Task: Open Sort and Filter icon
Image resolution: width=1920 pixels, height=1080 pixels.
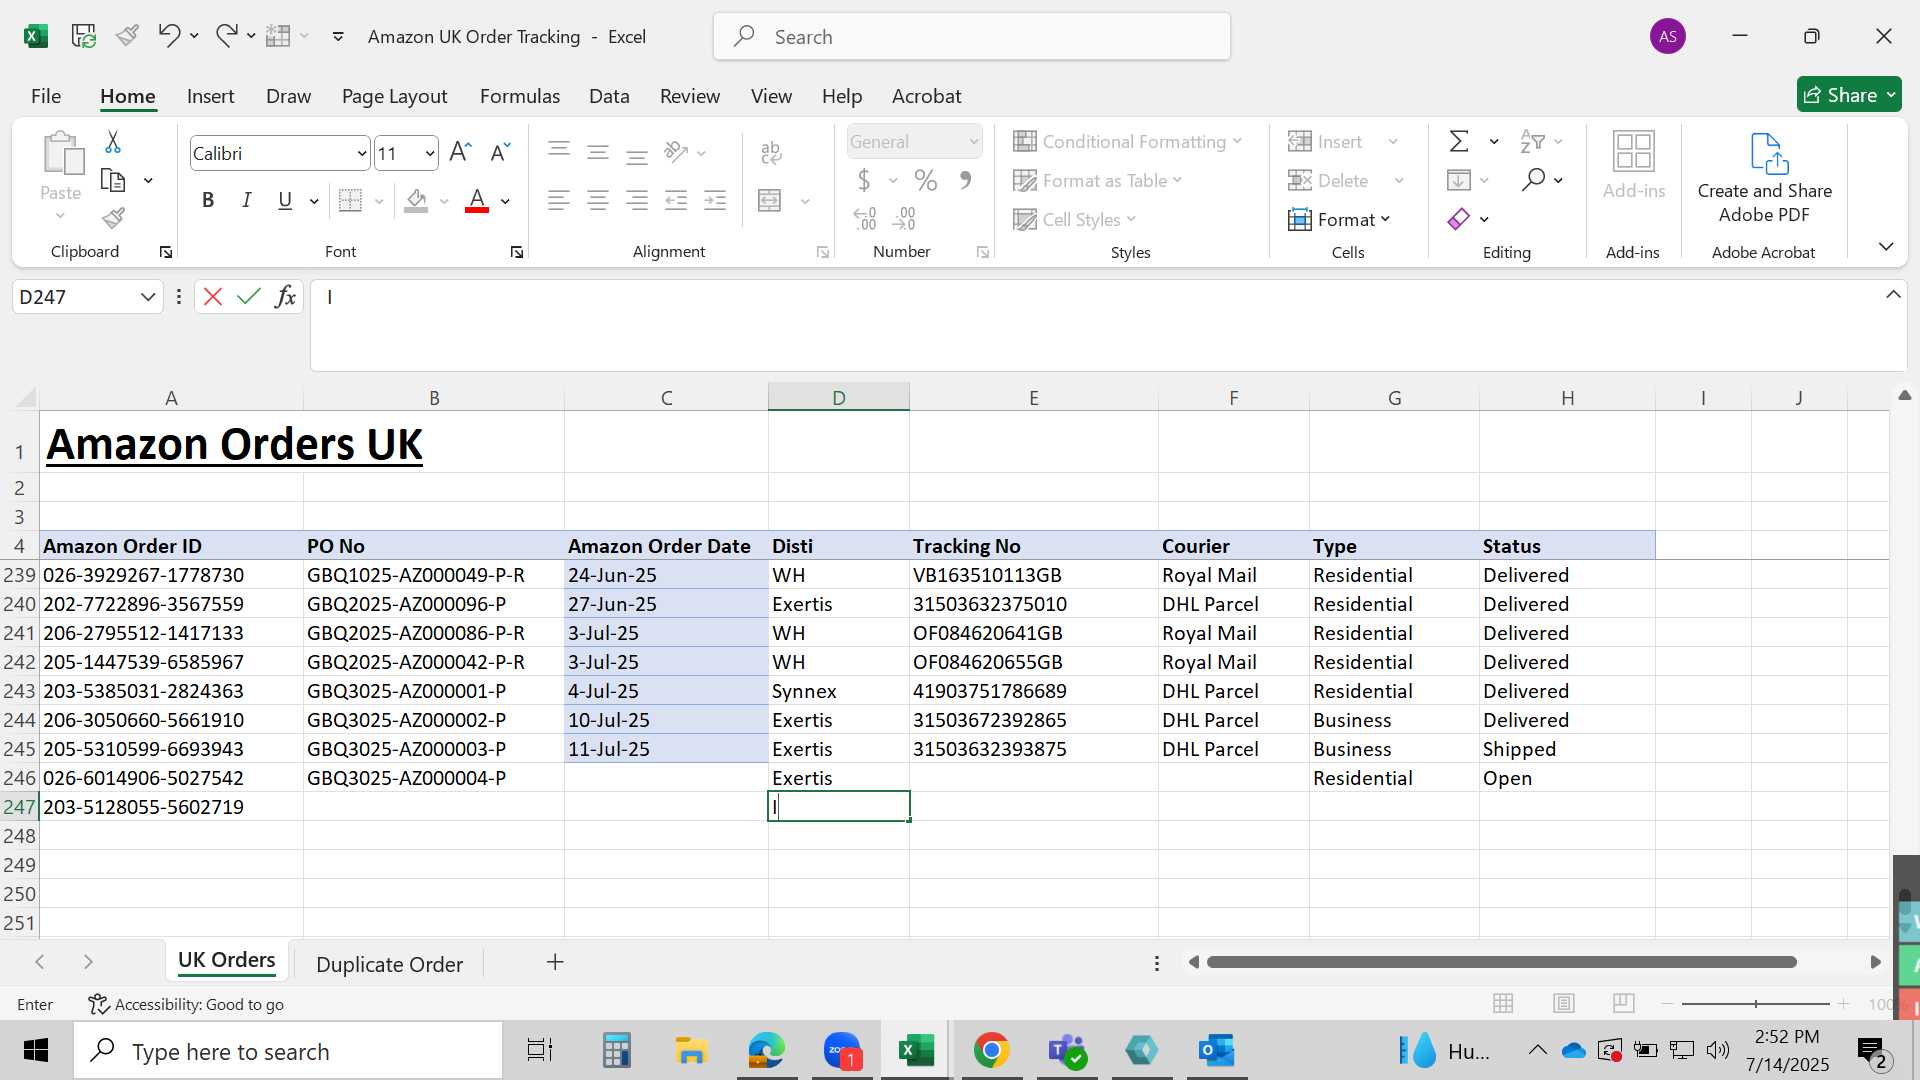Action: tap(1531, 142)
